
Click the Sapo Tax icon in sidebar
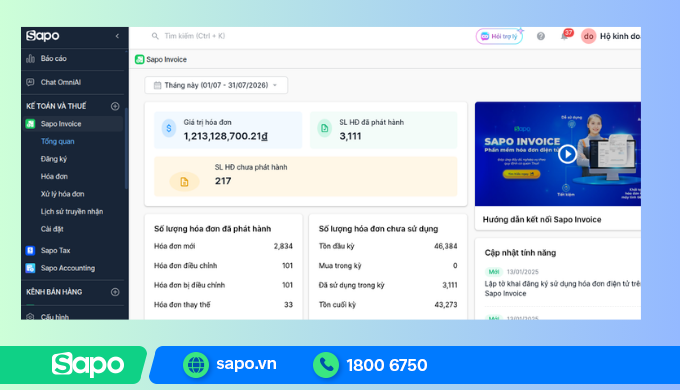[x=30, y=250]
